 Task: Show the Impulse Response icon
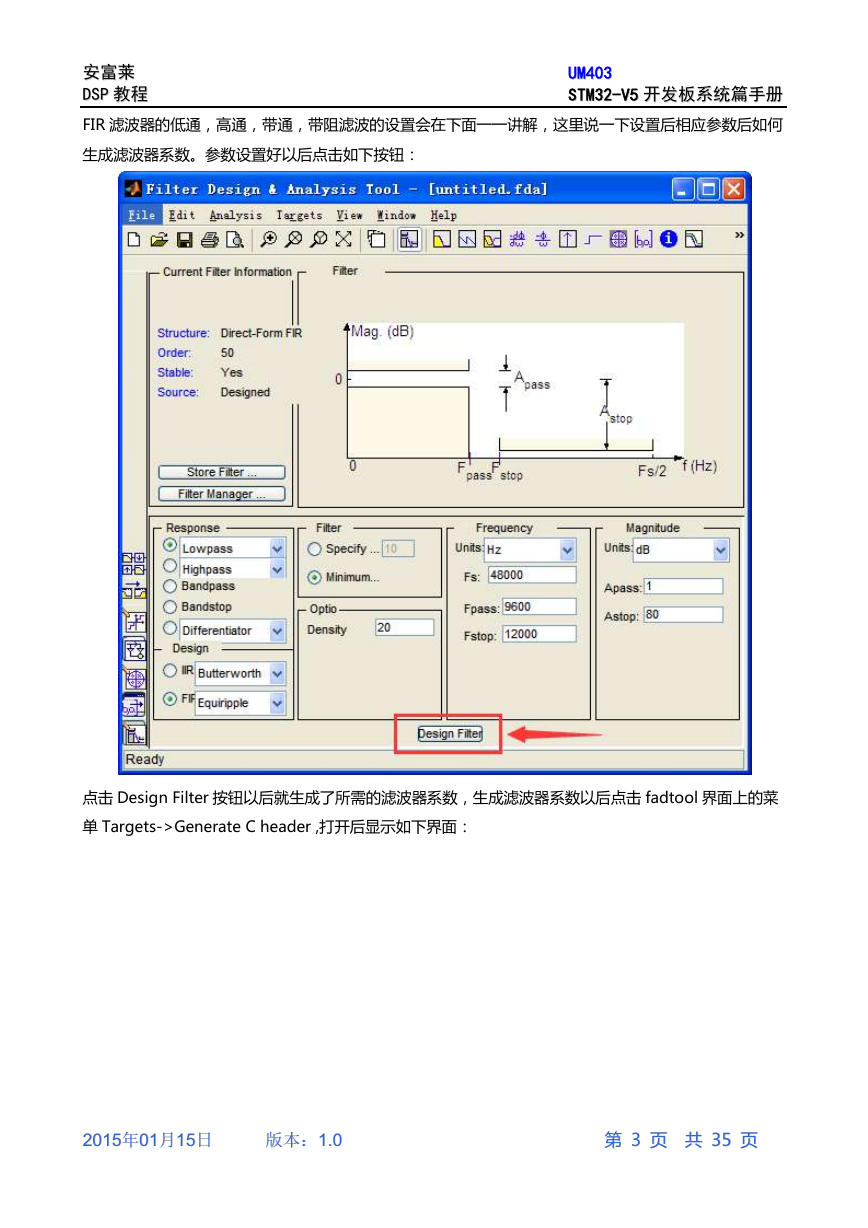(567, 239)
